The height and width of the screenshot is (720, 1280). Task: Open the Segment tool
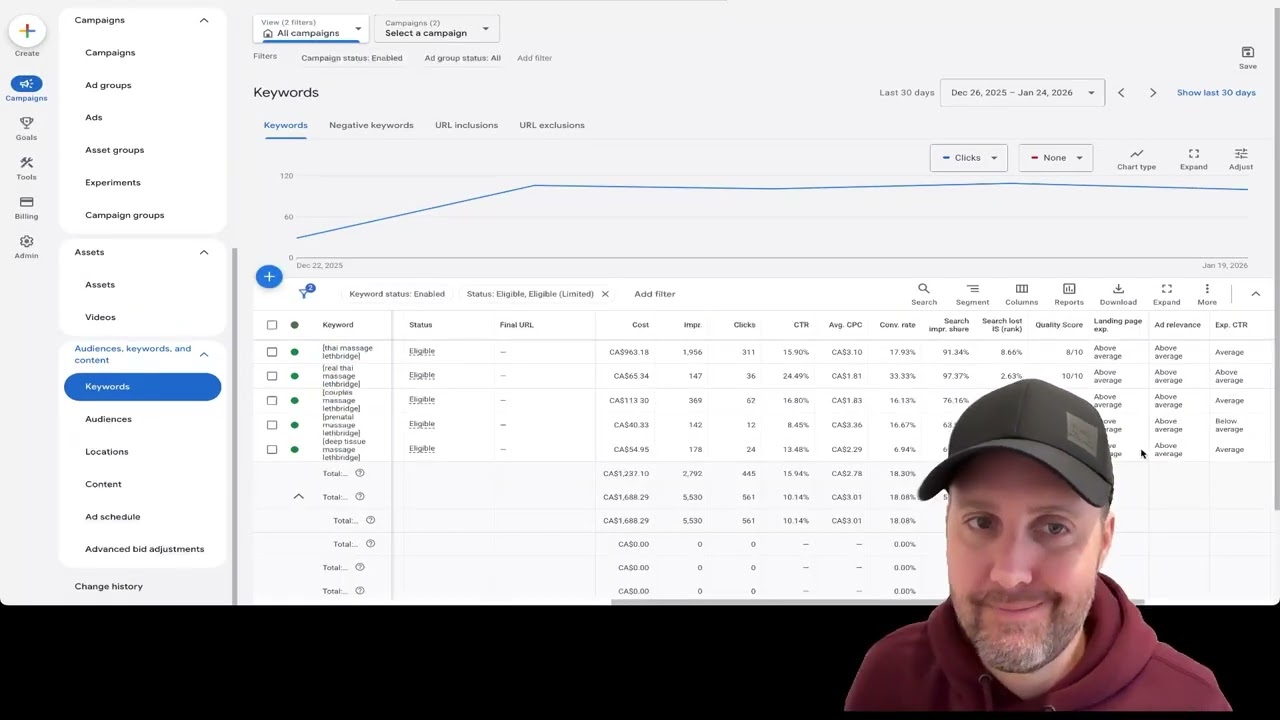[x=972, y=294]
